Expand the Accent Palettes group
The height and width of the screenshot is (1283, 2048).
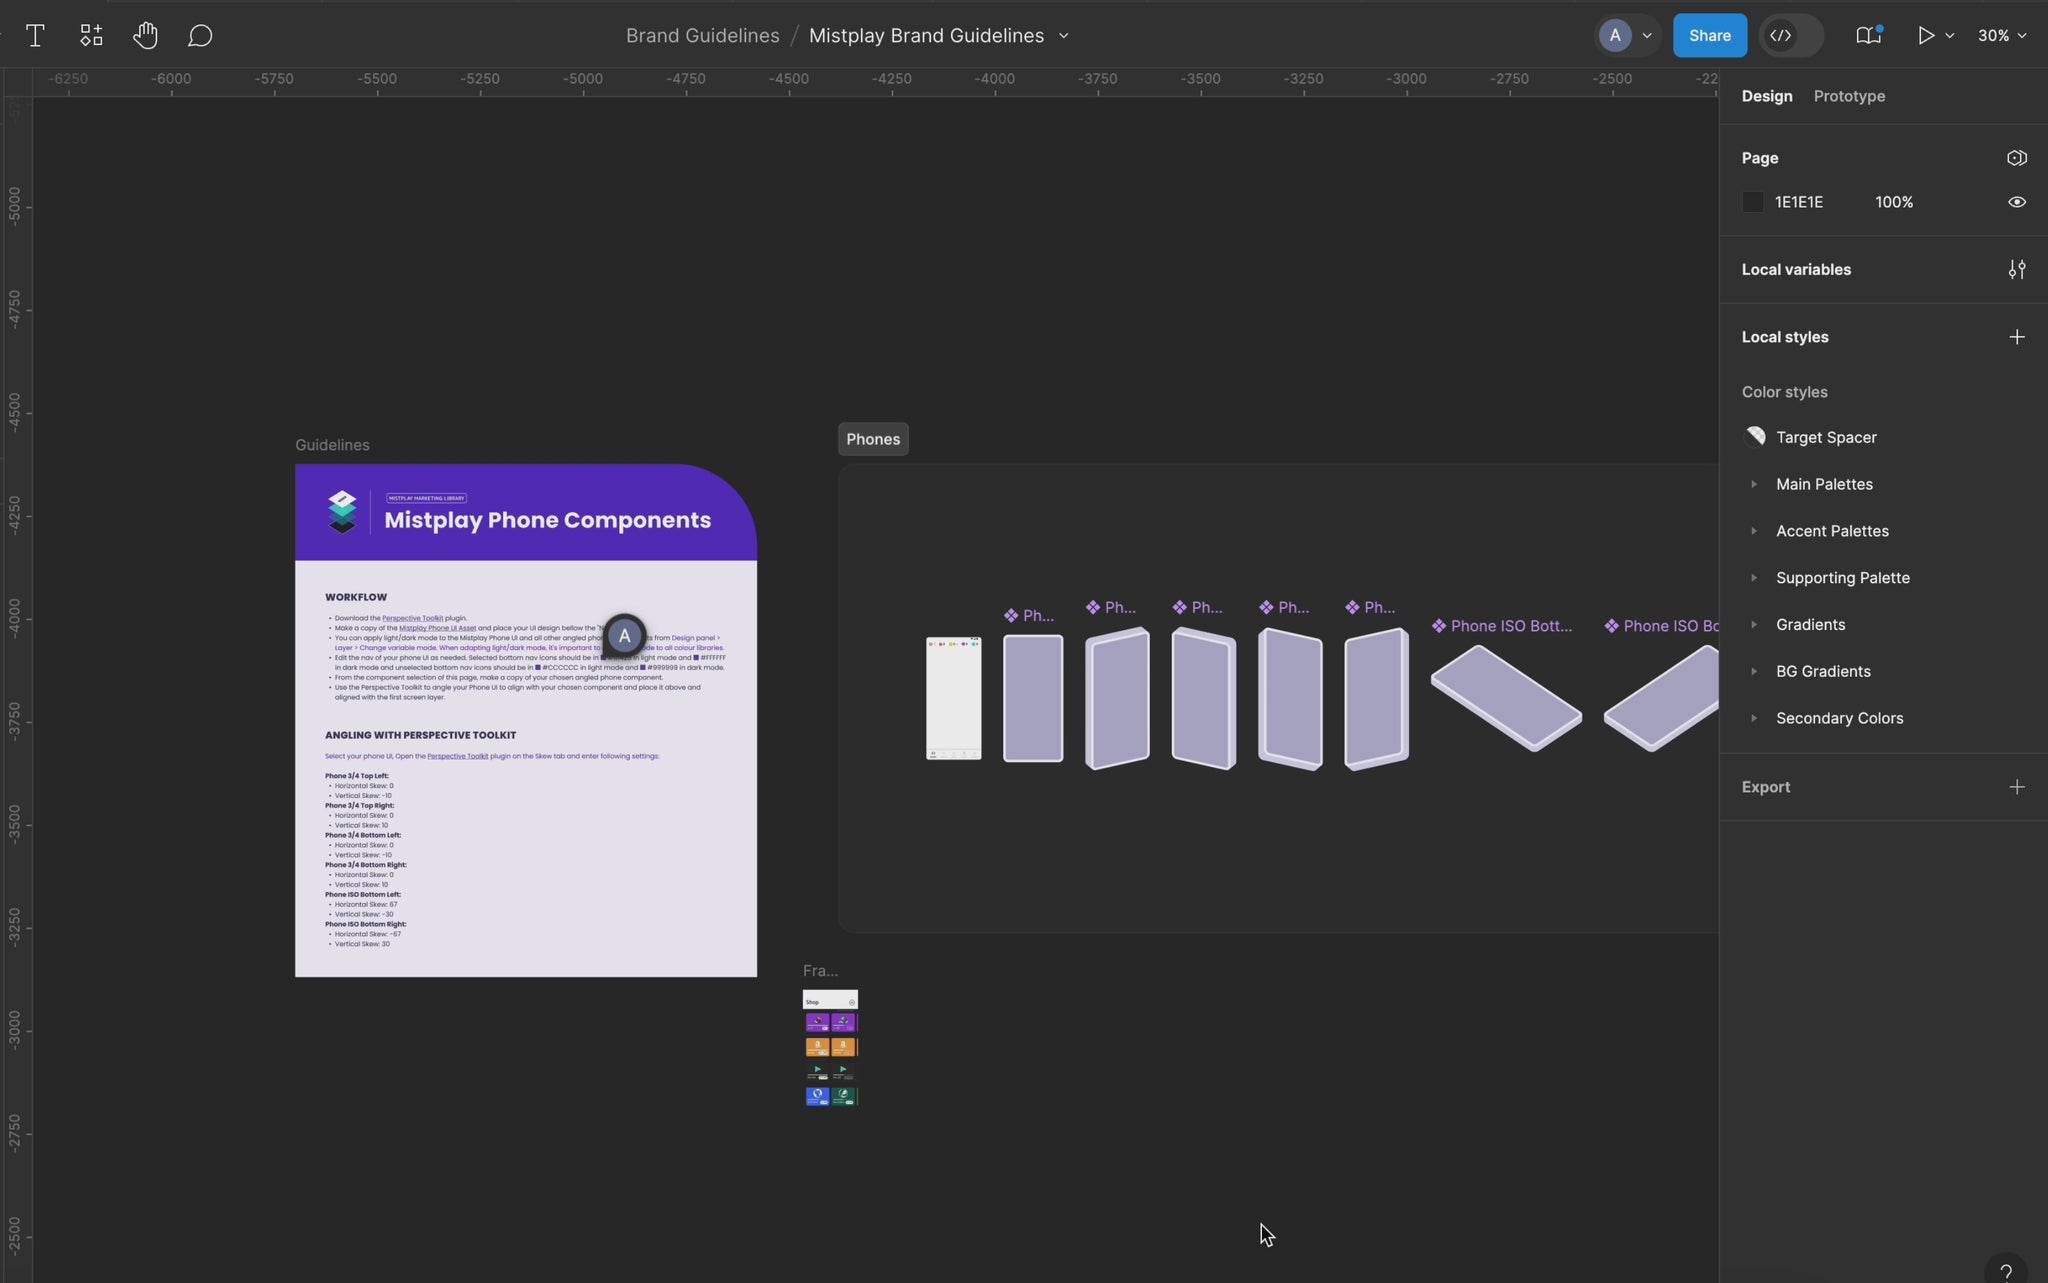(x=1753, y=531)
